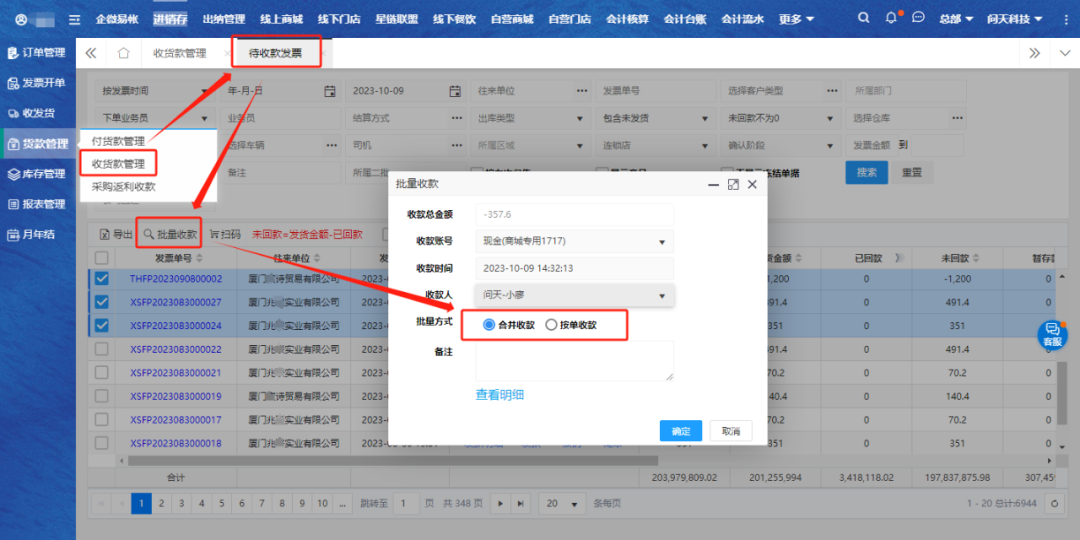Click the 确定 button in the dialog

pos(680,431)
